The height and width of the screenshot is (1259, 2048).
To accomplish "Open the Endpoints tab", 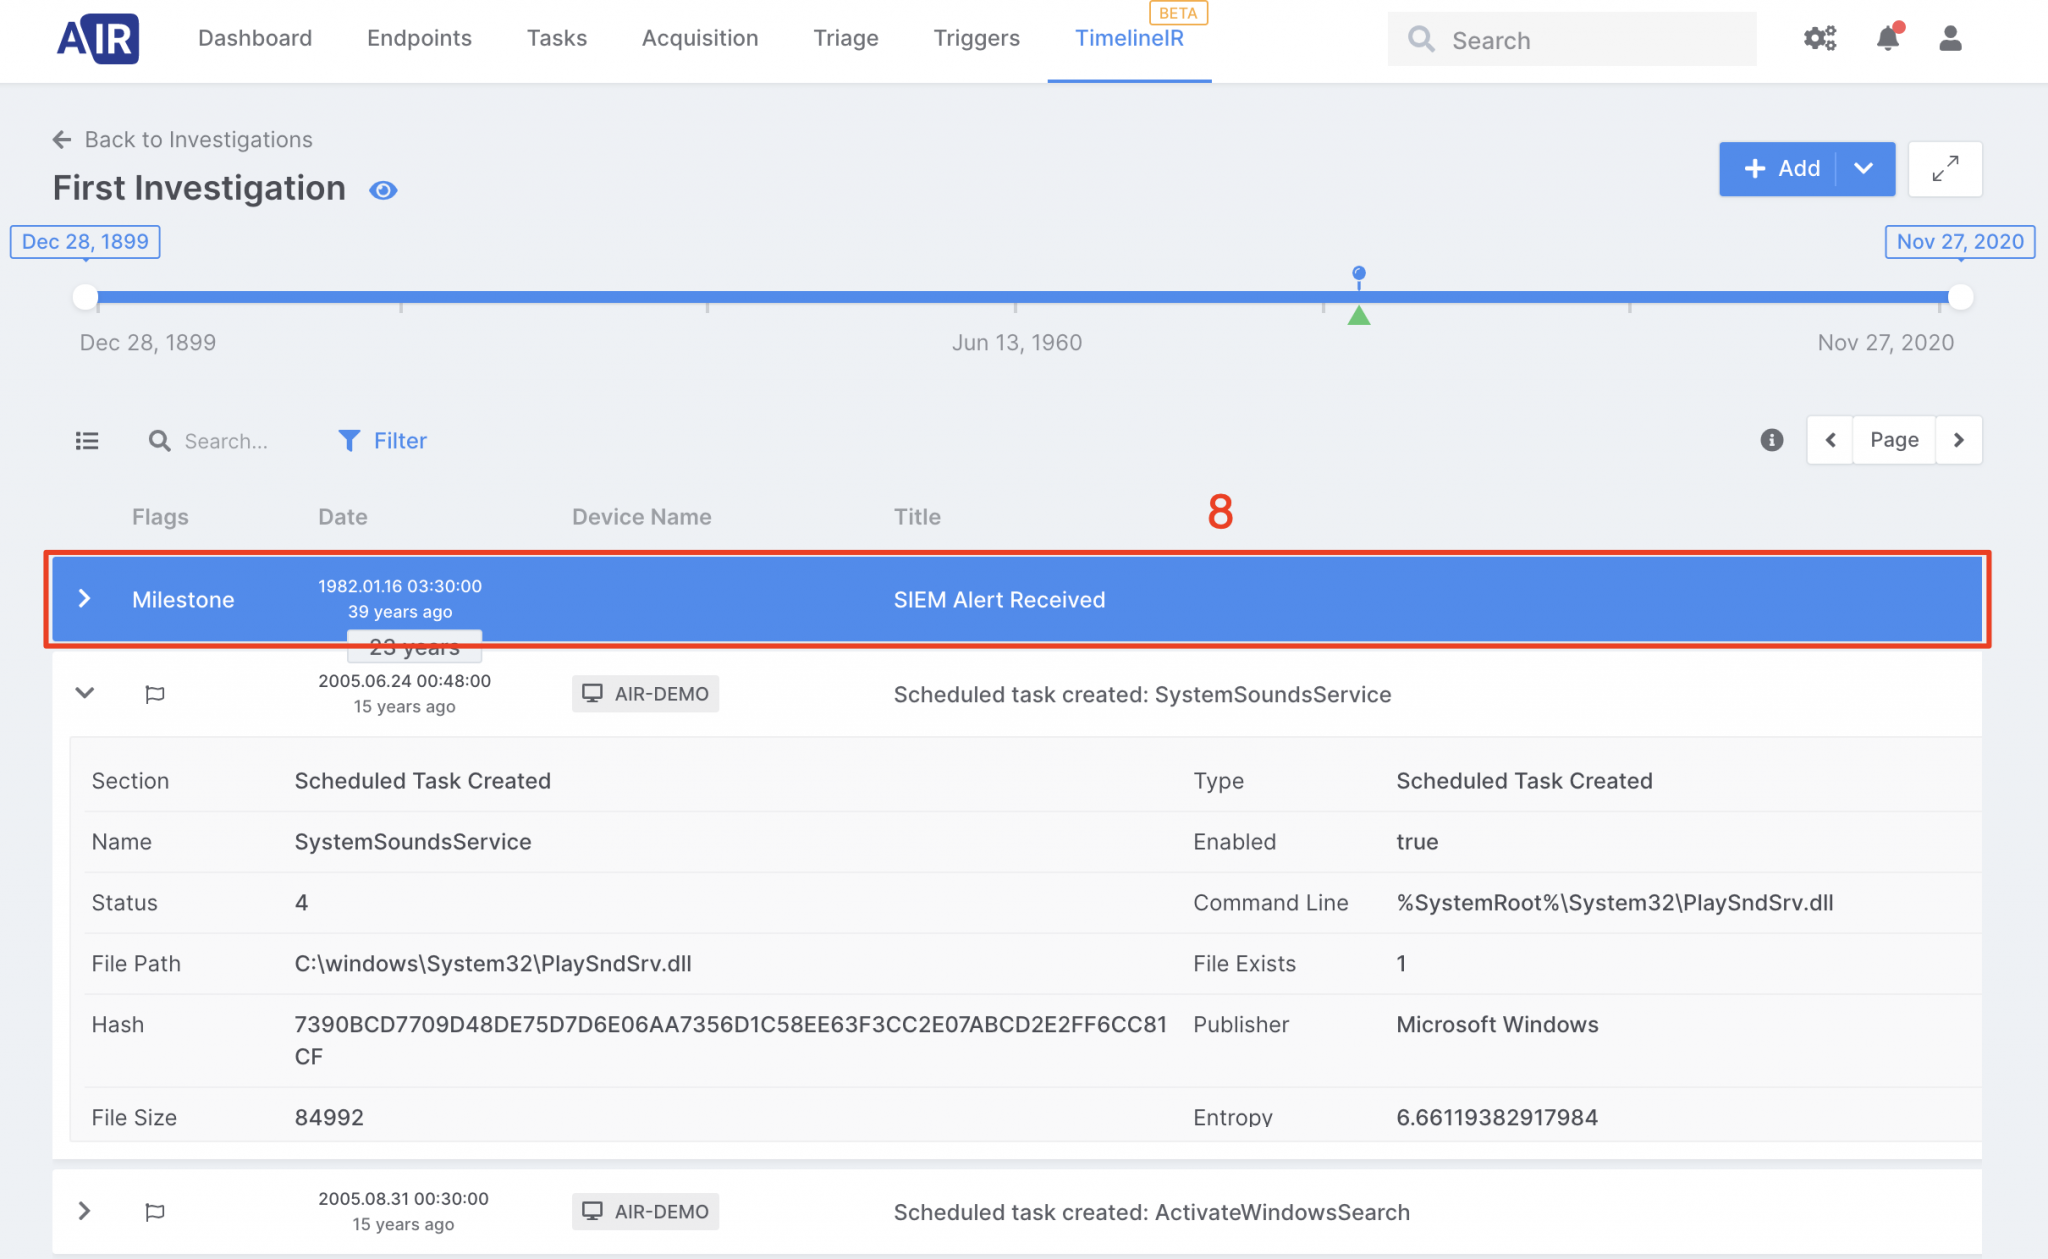I will click(419, 38).
